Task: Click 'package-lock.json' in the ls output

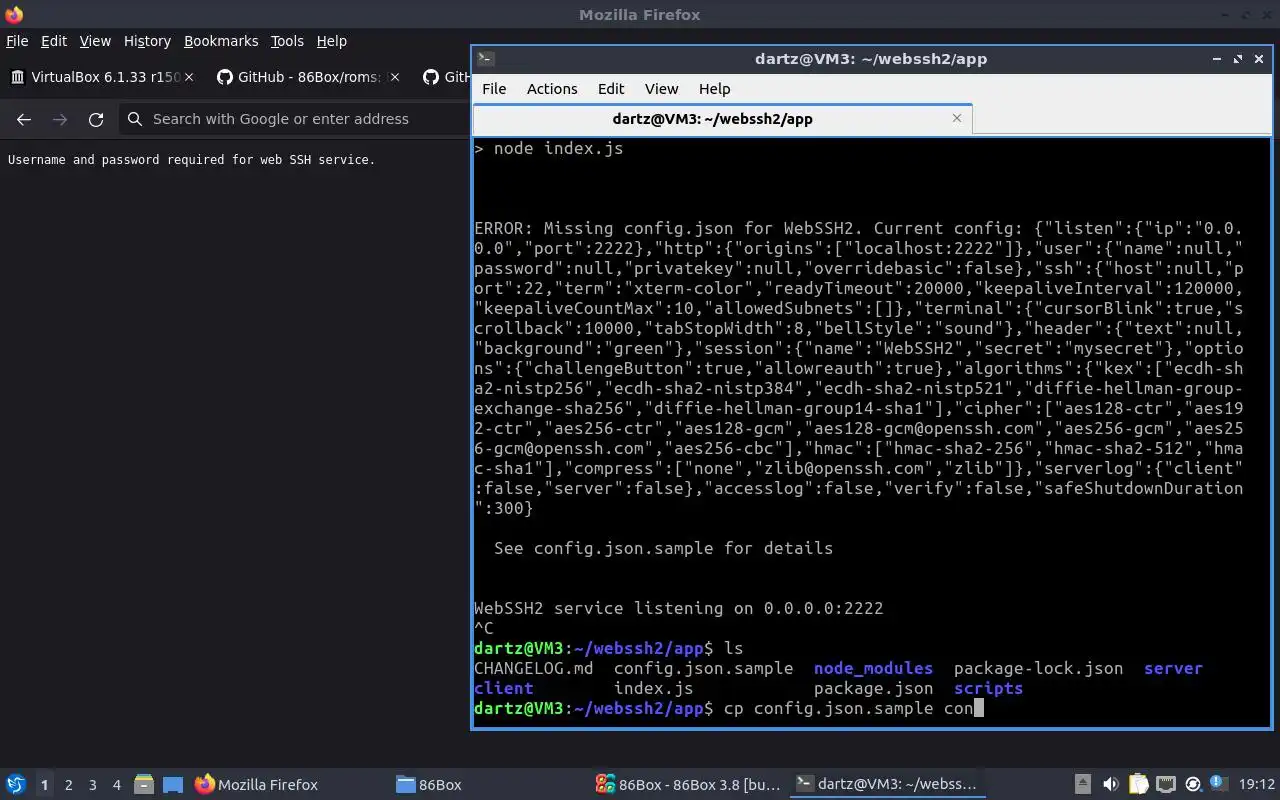Action: pos(1038,668)
